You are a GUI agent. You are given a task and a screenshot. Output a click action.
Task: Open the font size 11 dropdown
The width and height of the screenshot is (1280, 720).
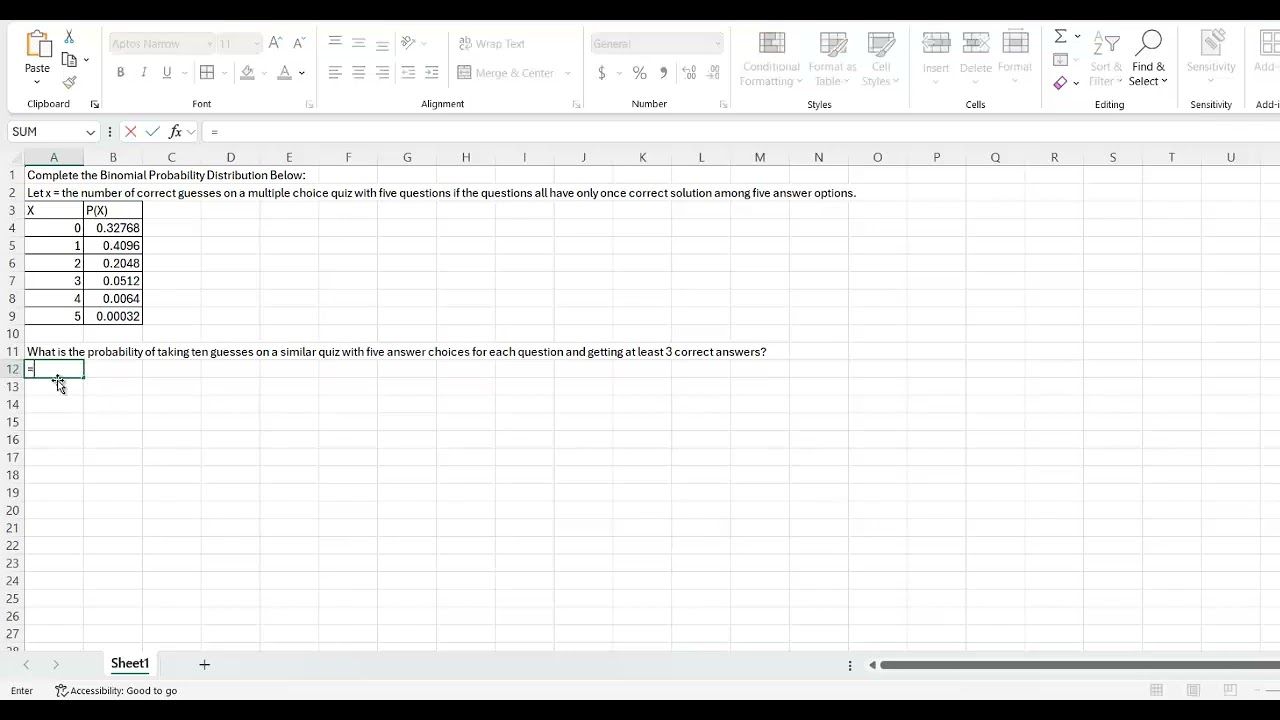[257, 44]
